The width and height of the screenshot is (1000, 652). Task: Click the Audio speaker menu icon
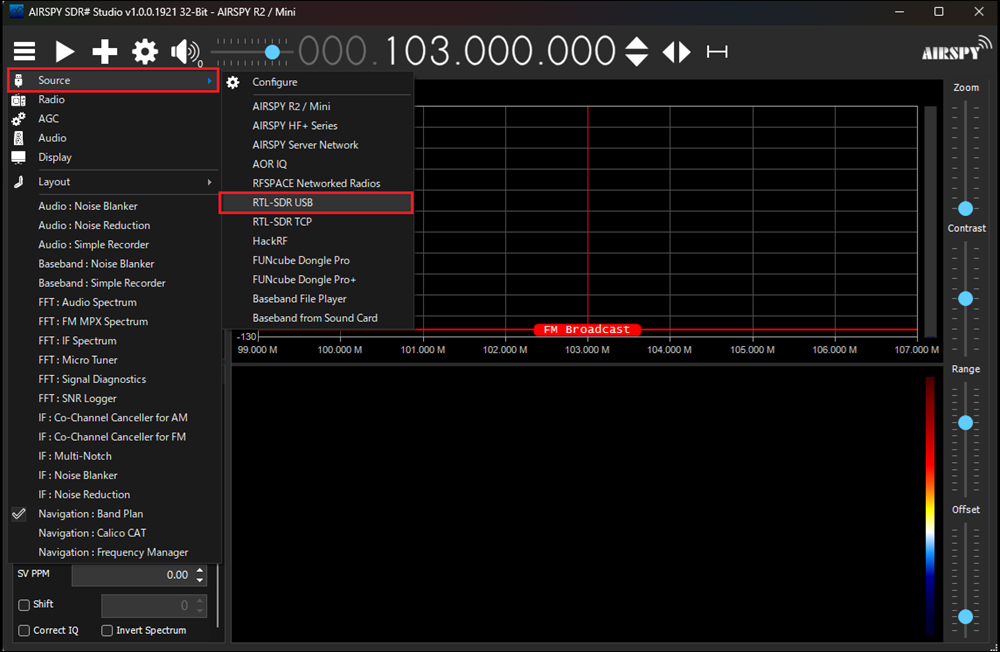coord(18,138)
